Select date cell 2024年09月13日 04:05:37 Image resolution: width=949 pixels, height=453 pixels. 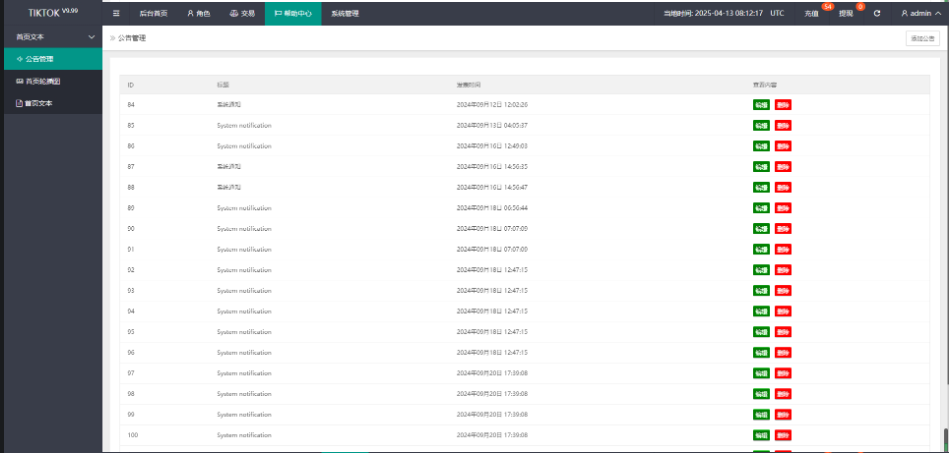coord(492,125)
